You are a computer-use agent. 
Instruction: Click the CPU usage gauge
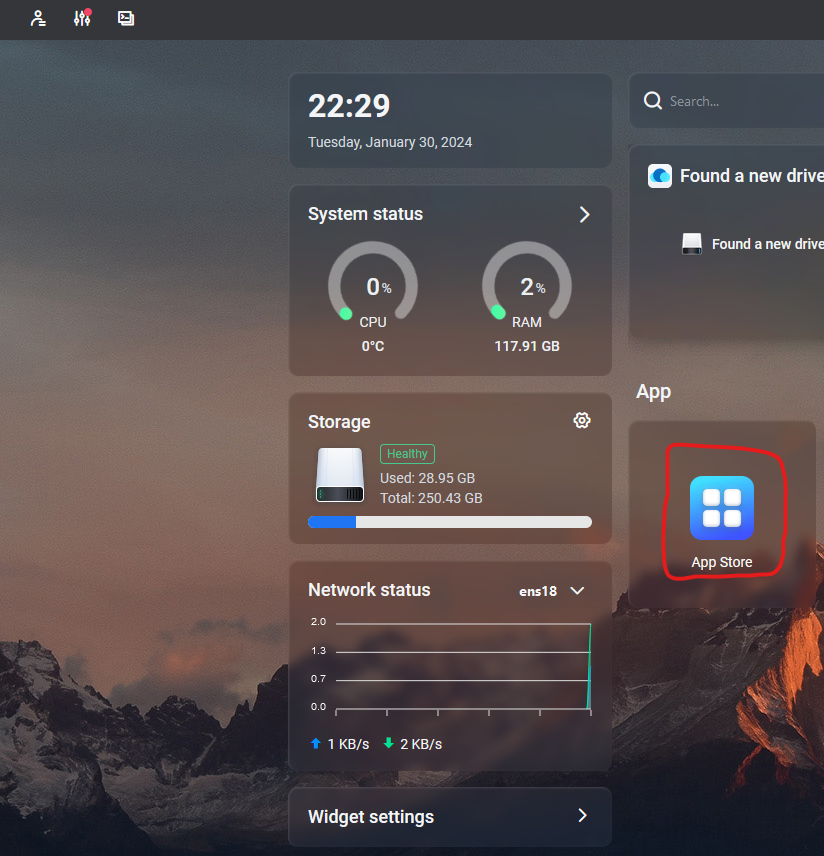pos(373,287)
